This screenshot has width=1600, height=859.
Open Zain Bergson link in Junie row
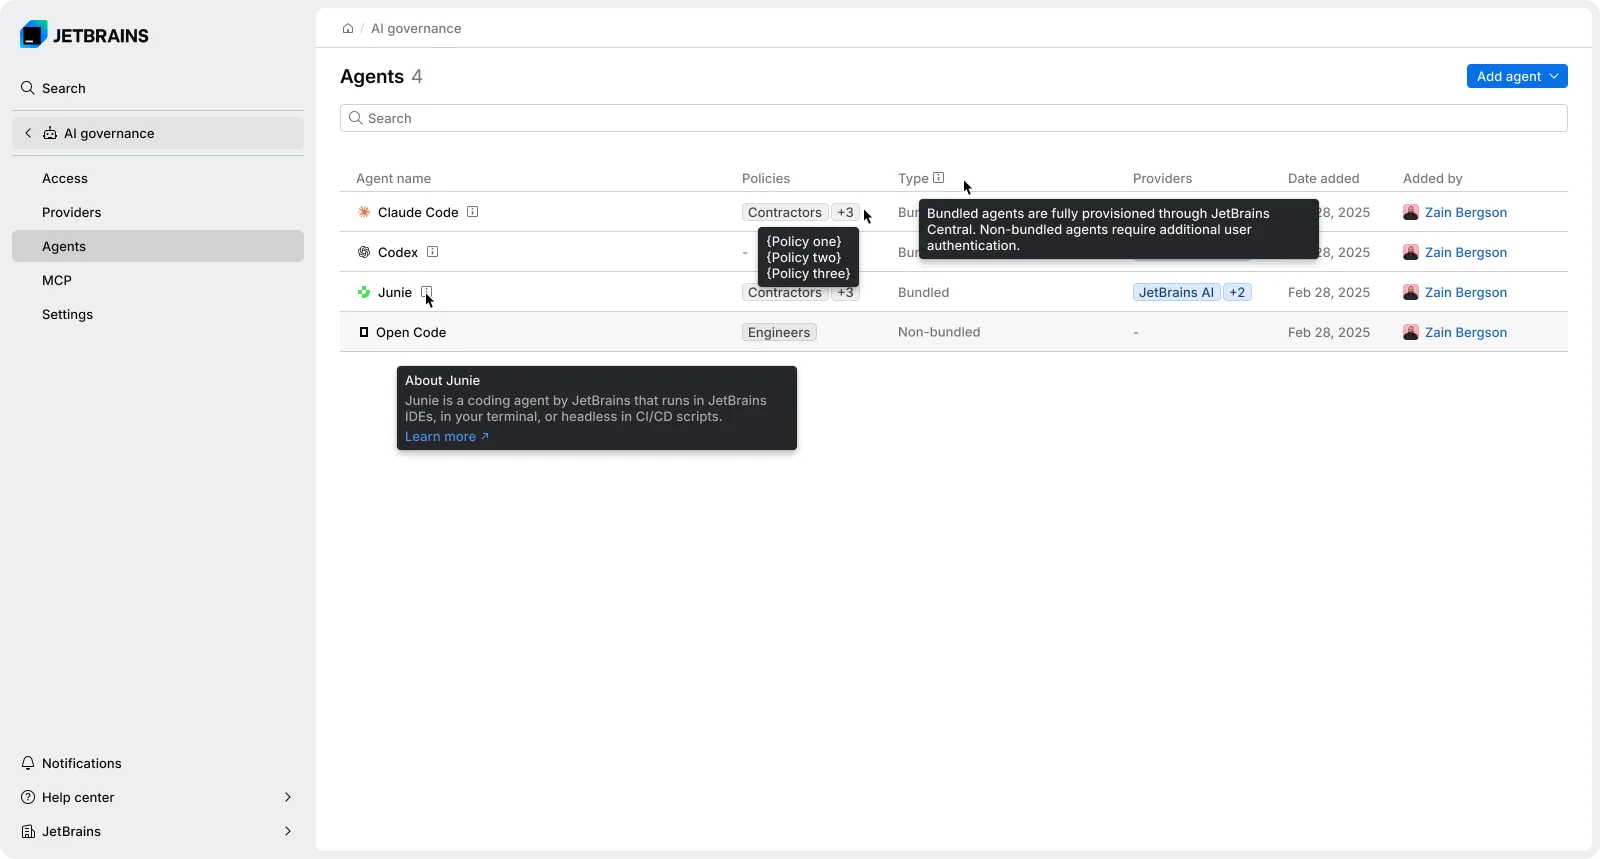click(x=1466, y=292)
